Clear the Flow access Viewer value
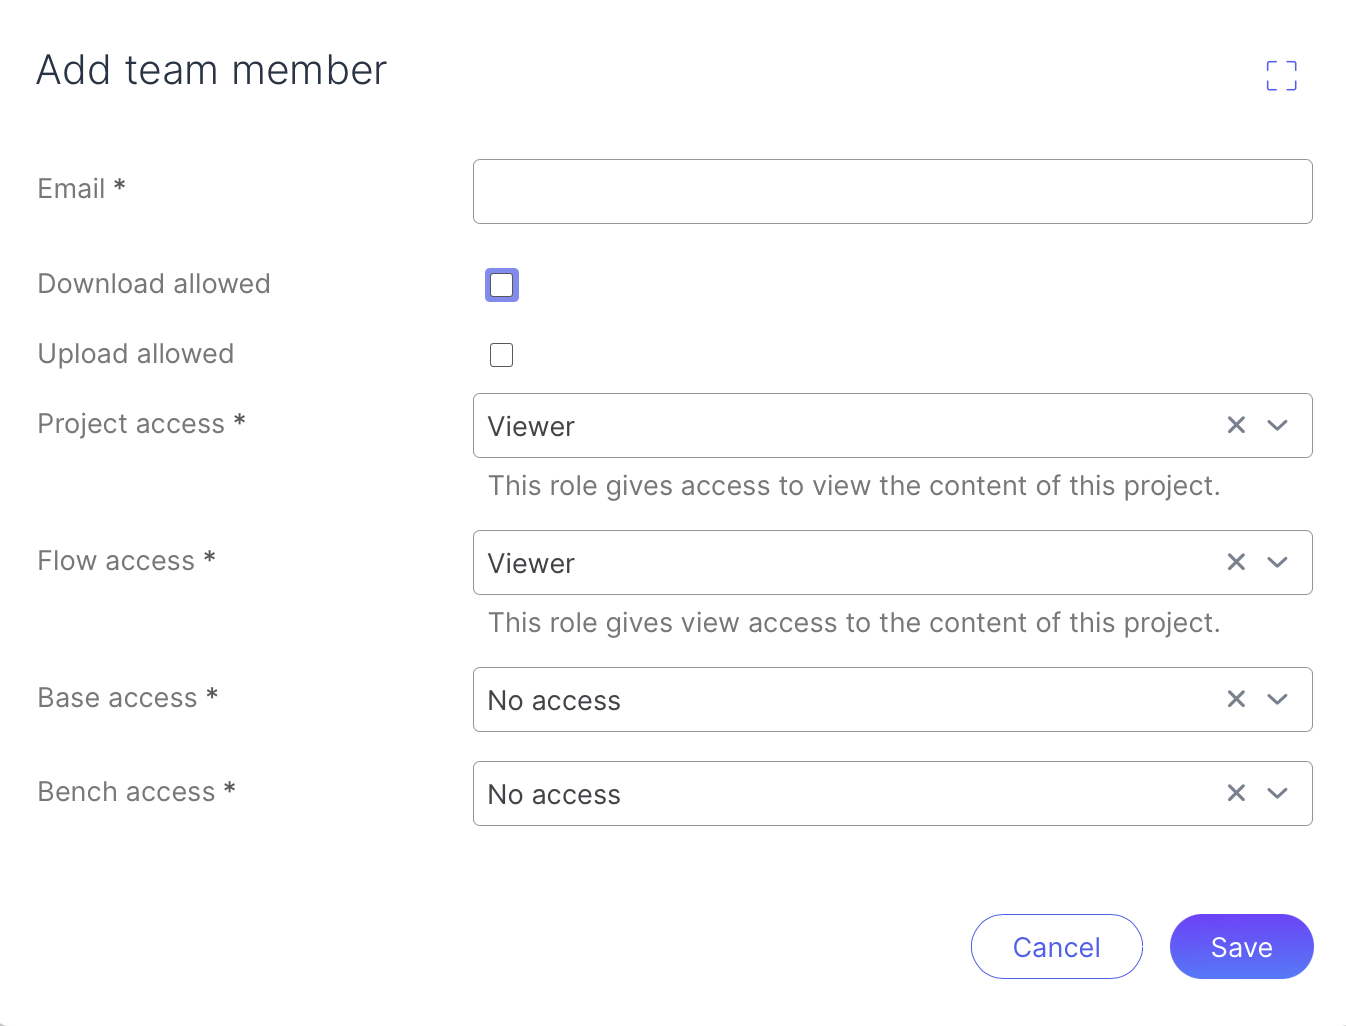1346x1026 pixels. [1236, 562]
